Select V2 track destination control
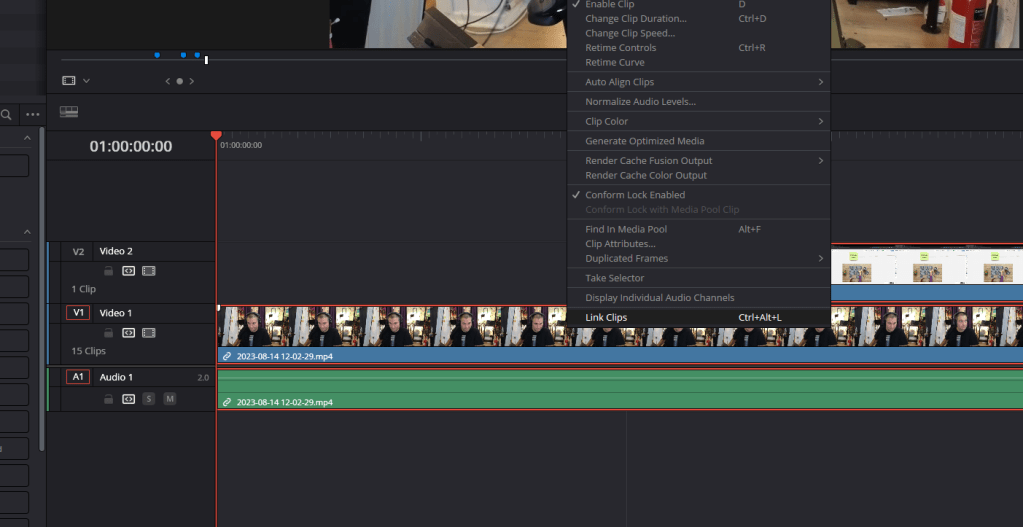This screenshot has height=527, width=1023. pyautogui.click(x=78, y=251)
